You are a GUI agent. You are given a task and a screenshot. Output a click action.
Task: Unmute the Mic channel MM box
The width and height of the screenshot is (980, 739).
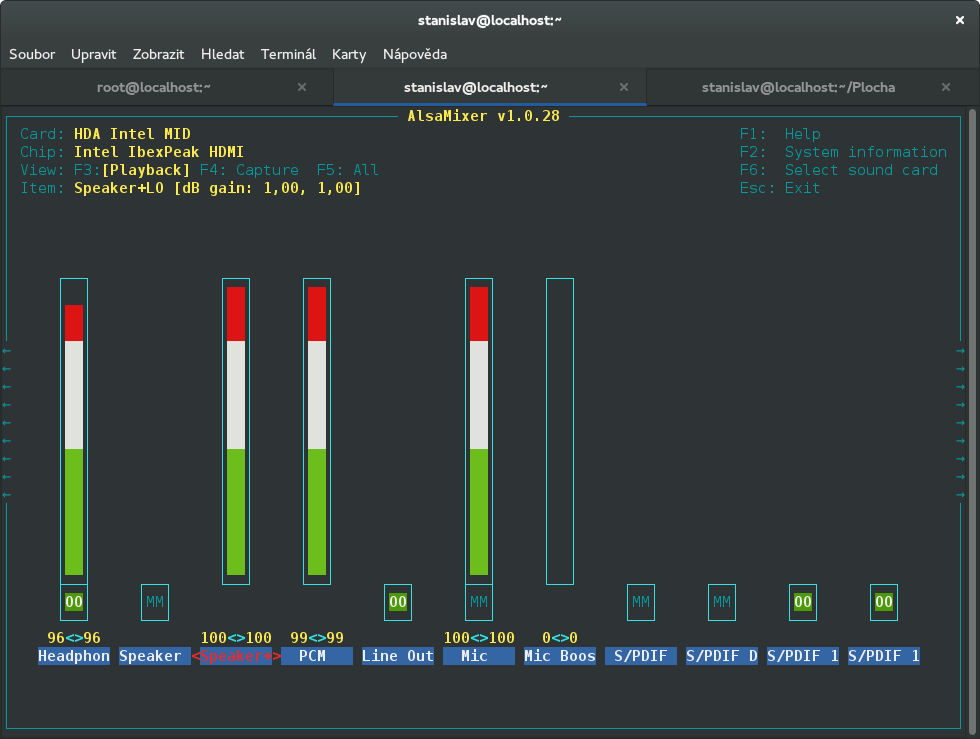pos(479,602)
